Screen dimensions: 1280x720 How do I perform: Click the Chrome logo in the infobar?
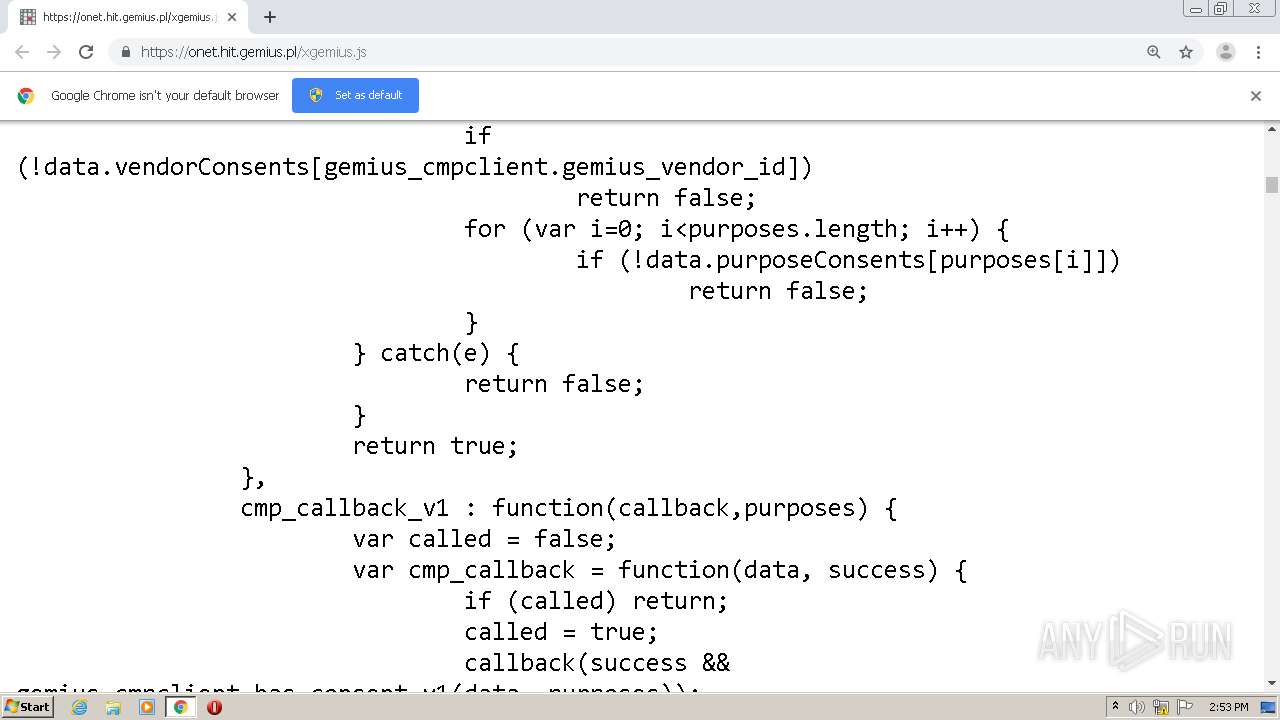coord(26,96)
